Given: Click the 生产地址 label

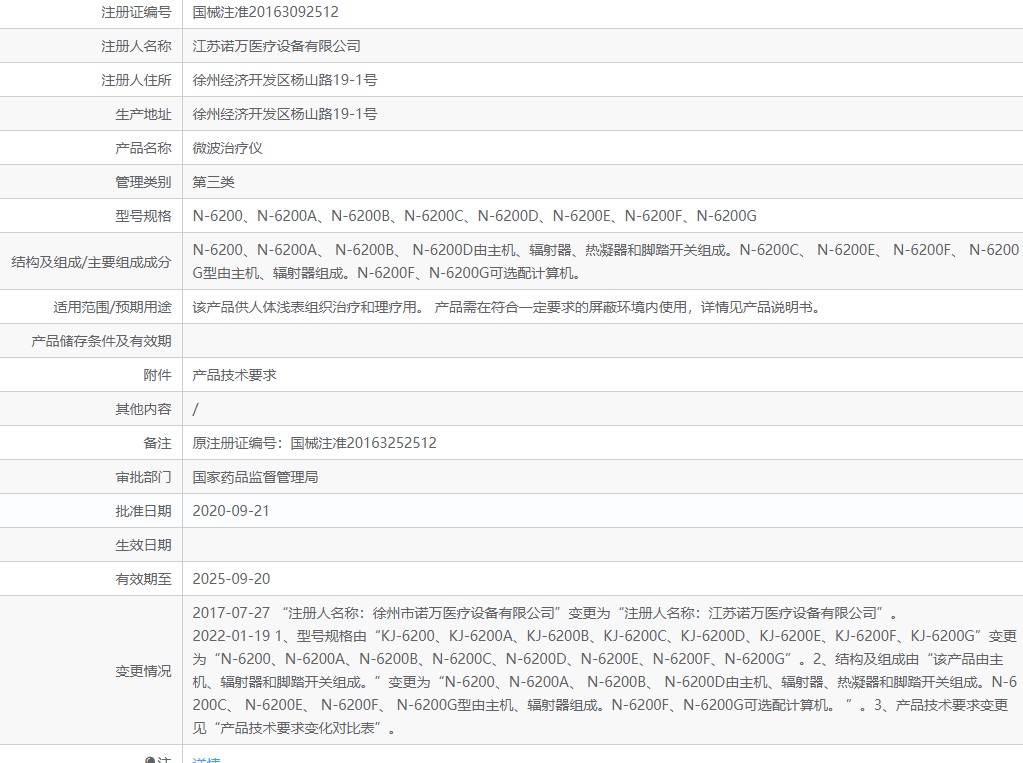Looking at the screenshot, I should pyautogui.click(x=143, y=114).
